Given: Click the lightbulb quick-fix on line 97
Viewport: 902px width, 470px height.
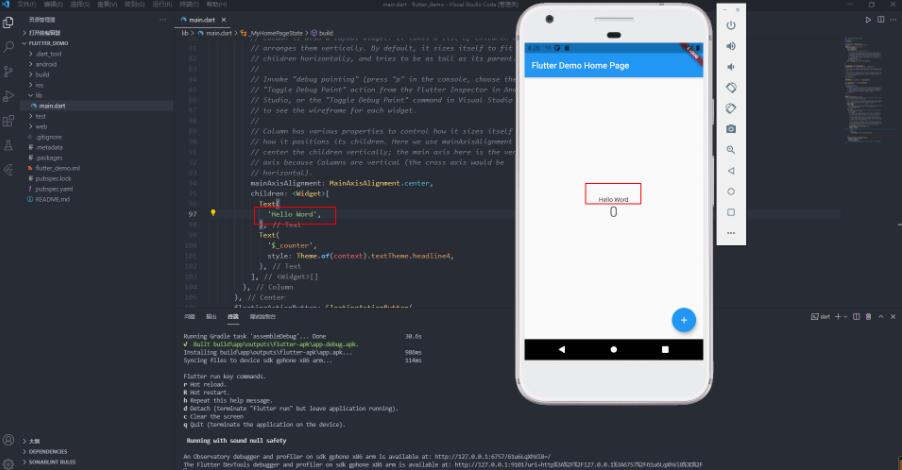Looking at the screenshot, I should tap(213, 213).
